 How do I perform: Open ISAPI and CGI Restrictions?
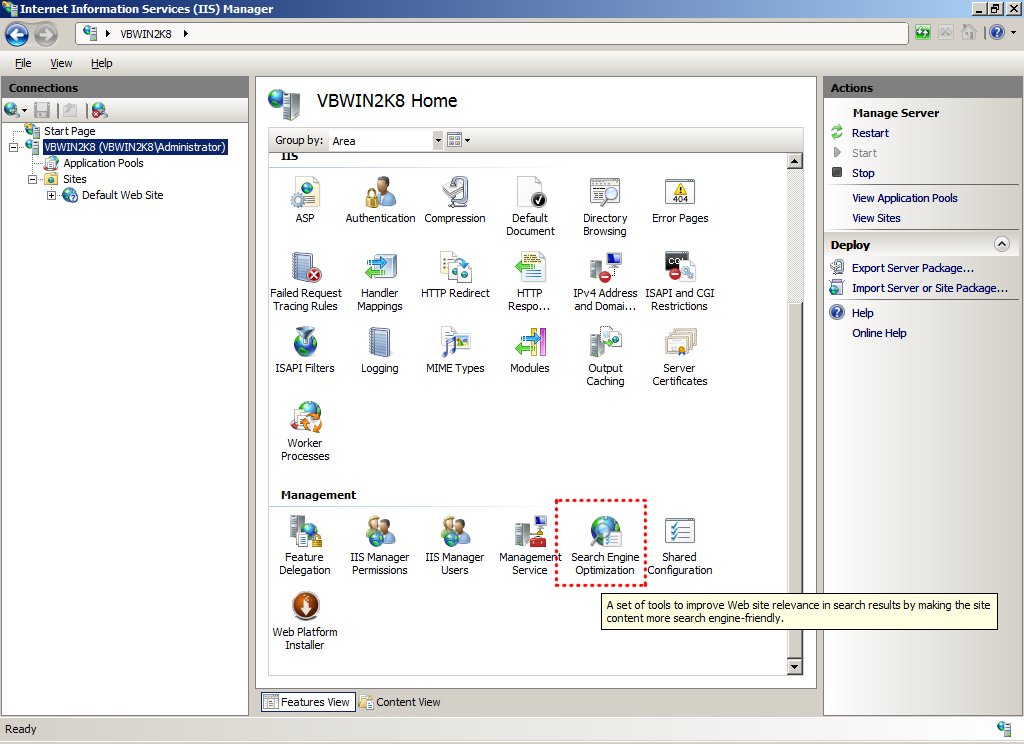click(x=680, y=281)
